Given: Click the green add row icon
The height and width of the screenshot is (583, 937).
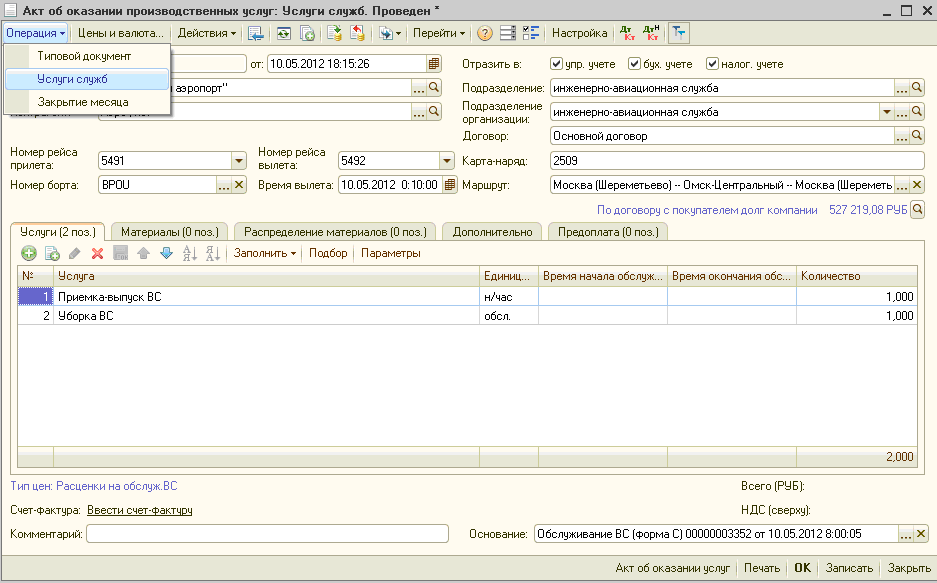Looking at the screenshot, I should tap(29, 254).
